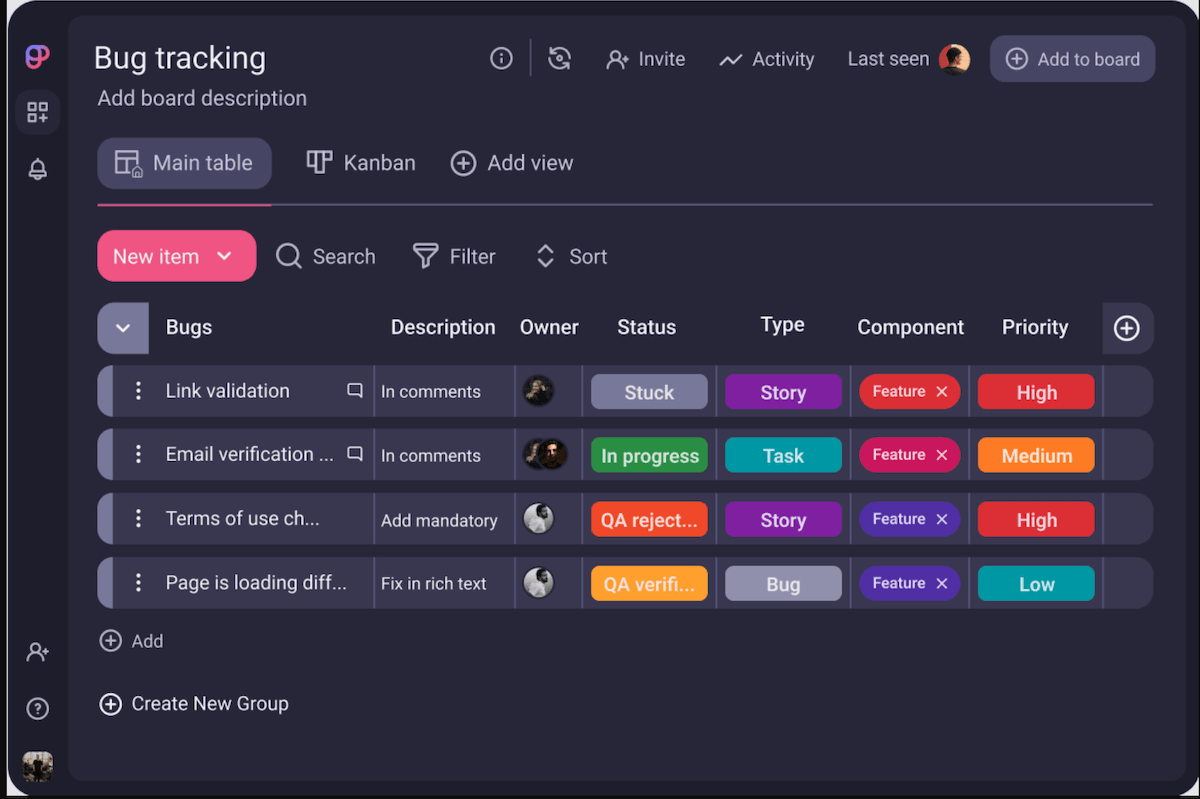The height and width of the screenshot is (799, 1200).
Task: Open comments on Link validation row
Action: (x=354, y=391)
